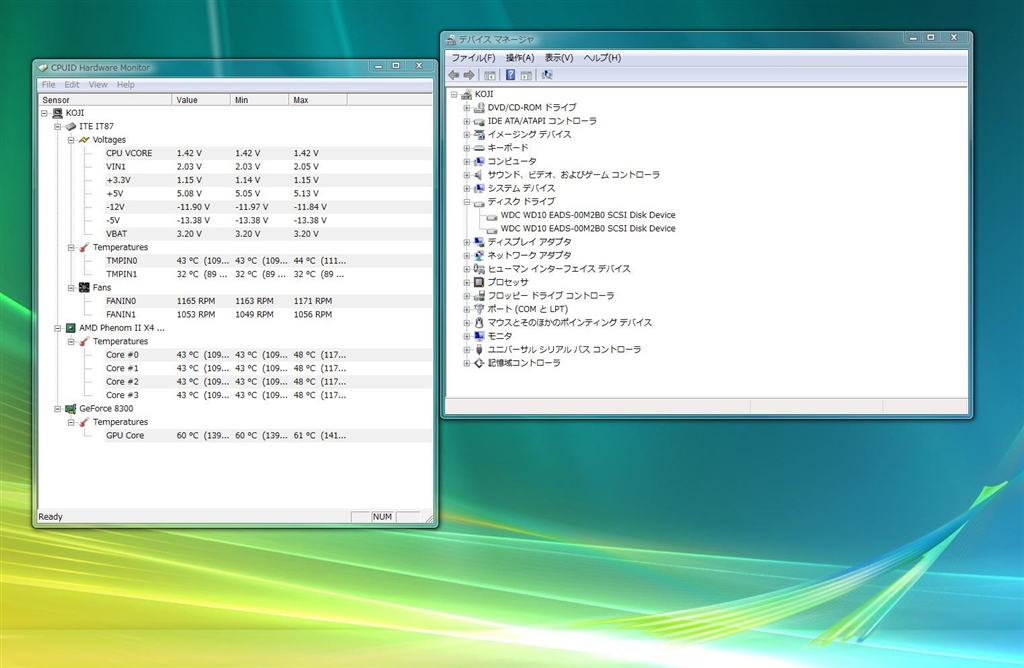This screenshot has height=668, width=1024.
Task: Expand the ディスプレイ アダプタ node
Action: click(466, 242)
